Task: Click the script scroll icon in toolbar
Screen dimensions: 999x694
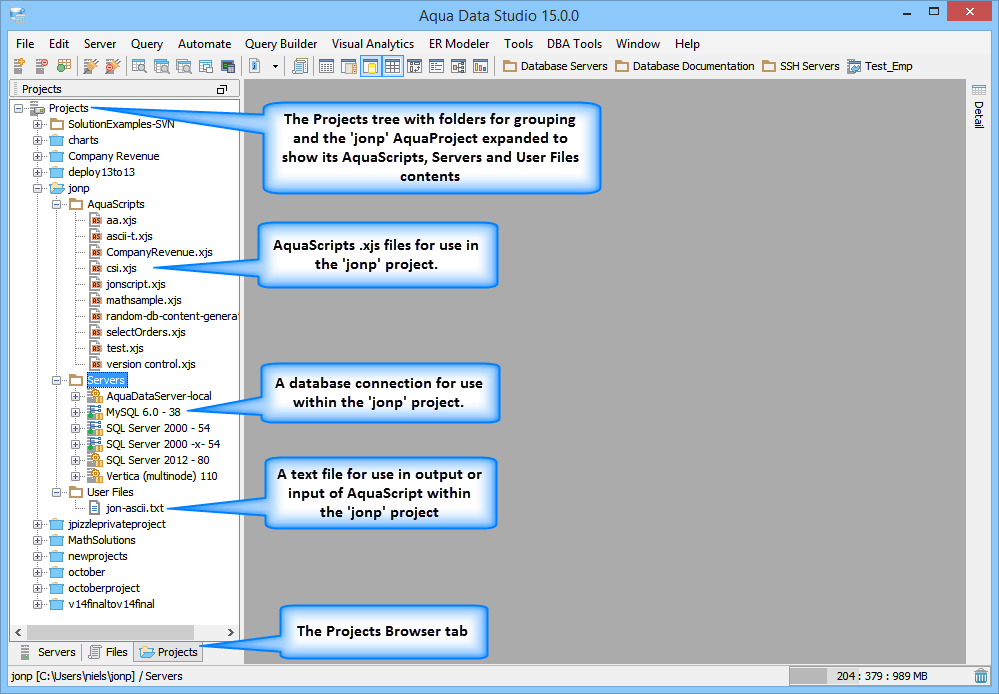Action: (300, 66)
